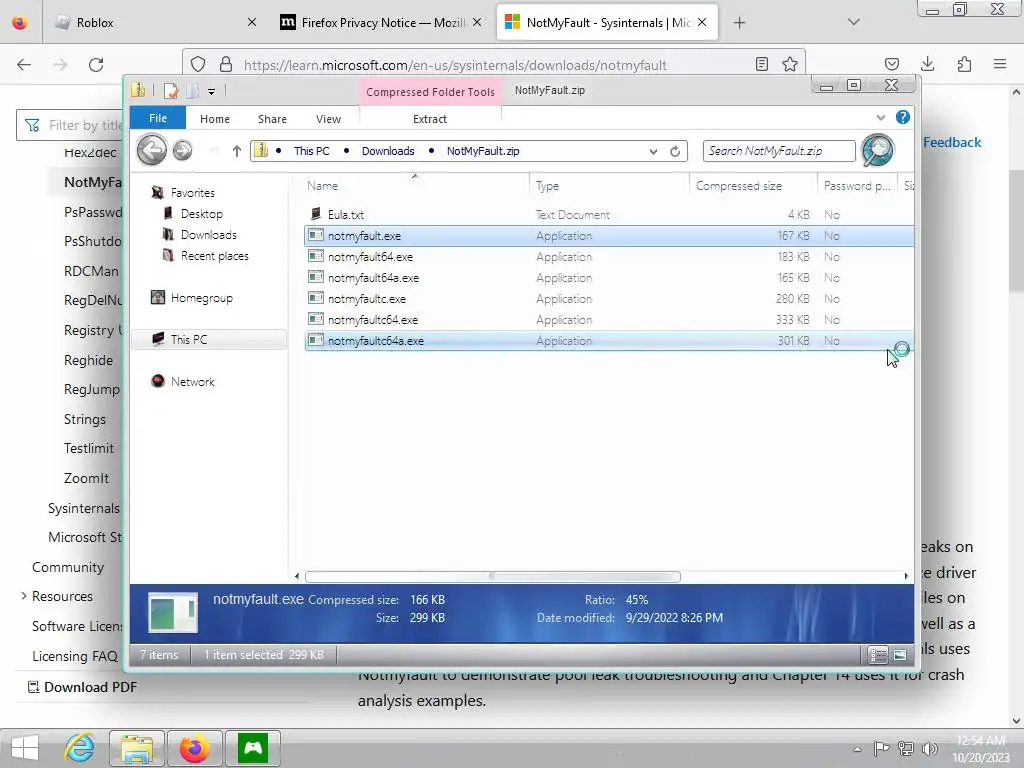The height and width of the screenshot is (768, 1024).
Task: Open Firefox downloads panel
Action: pyautogui.click(x=927, y=64)
